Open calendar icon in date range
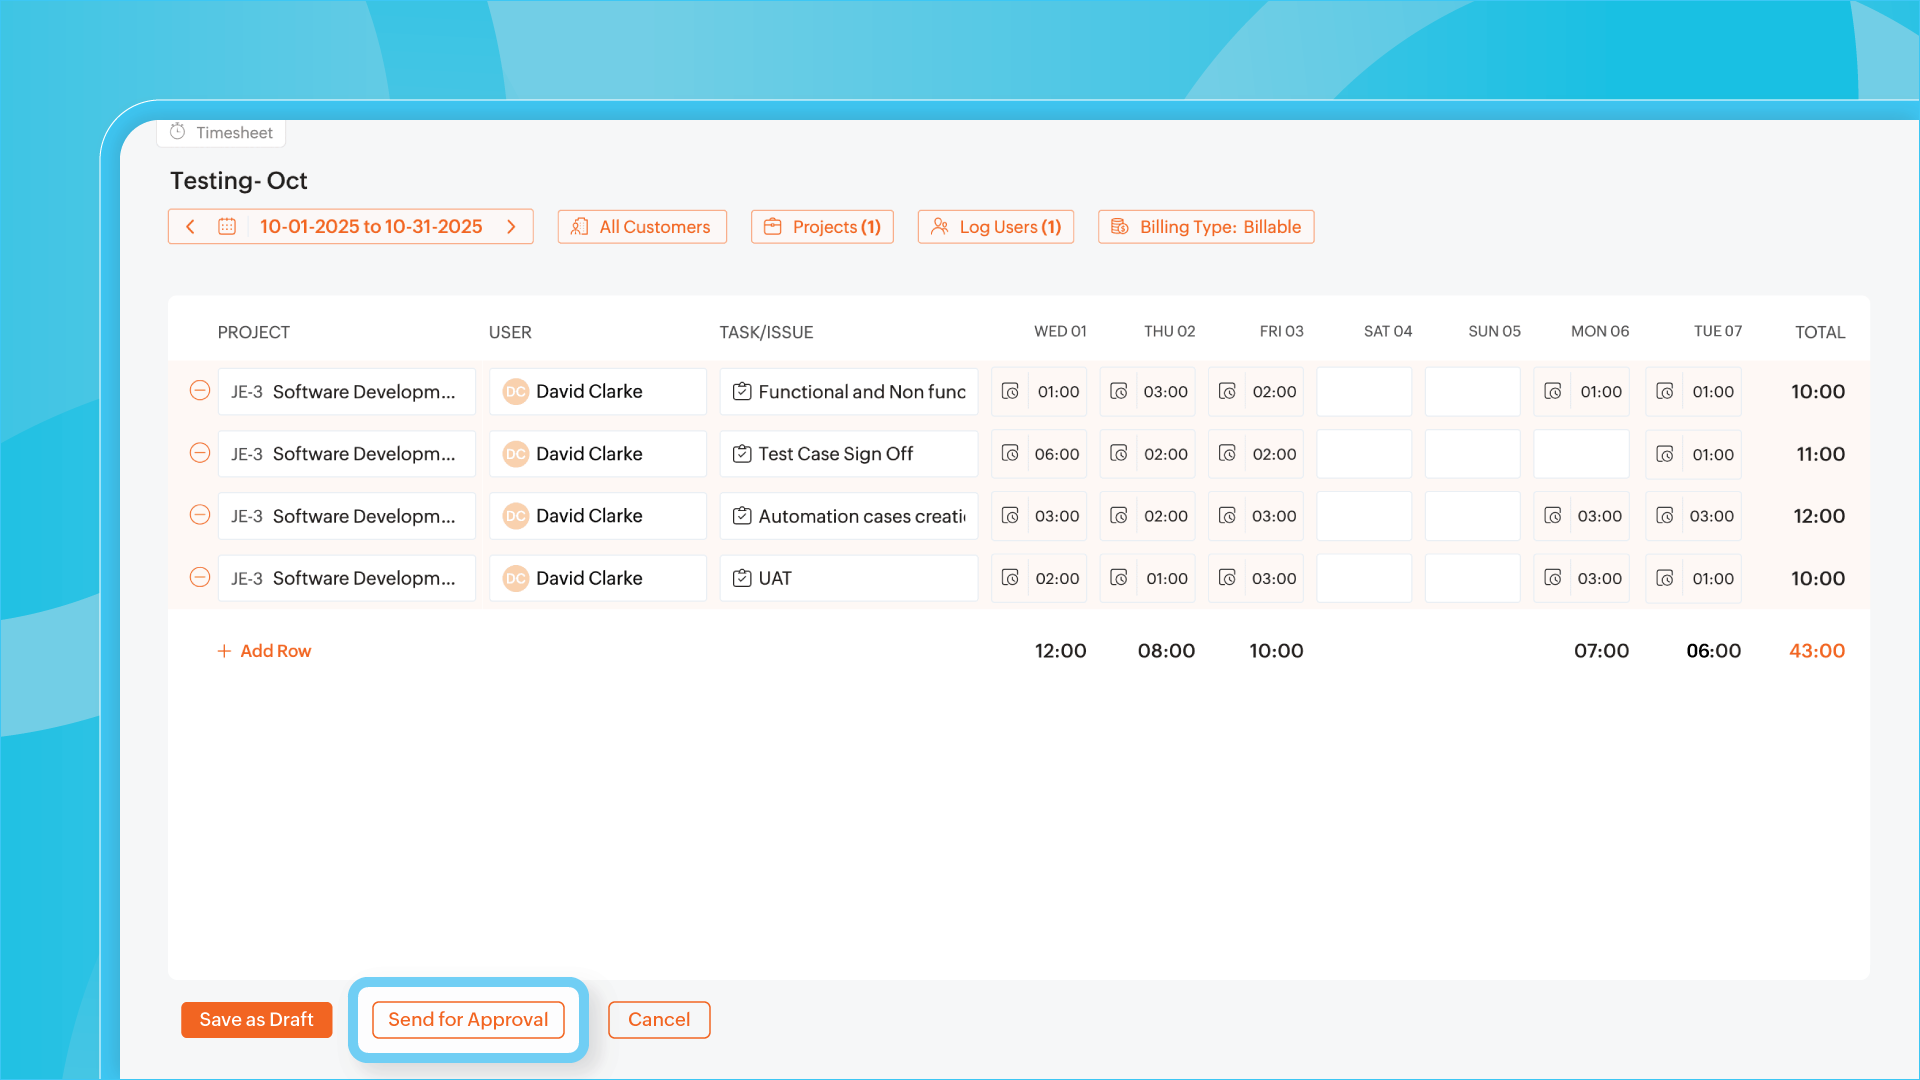Image resolution: width=1920 pixels, height=1080 pixels. [227, 227]
